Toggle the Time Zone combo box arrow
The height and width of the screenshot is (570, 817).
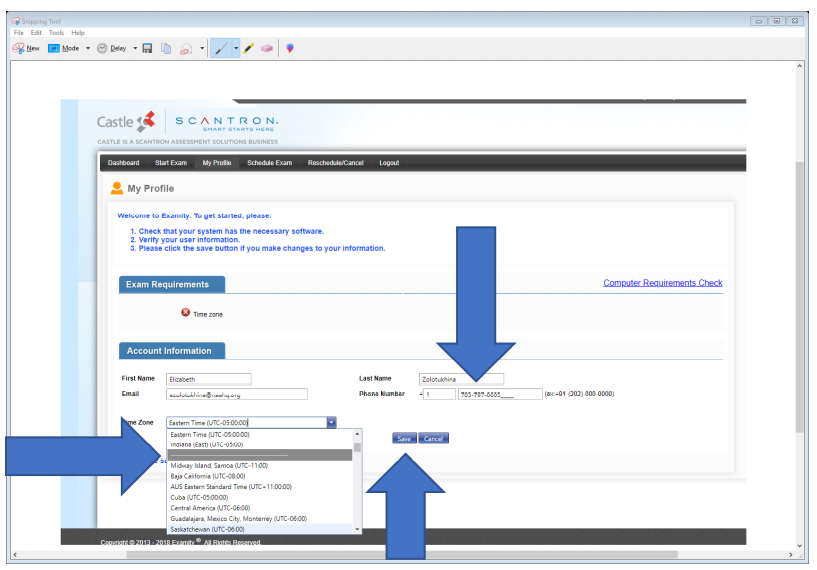[331, 423]
